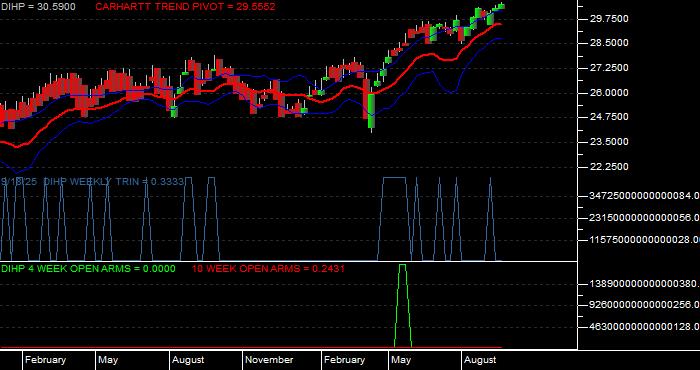Click the first May date label
Screen dimensions: 700x370
click(108, 360)
